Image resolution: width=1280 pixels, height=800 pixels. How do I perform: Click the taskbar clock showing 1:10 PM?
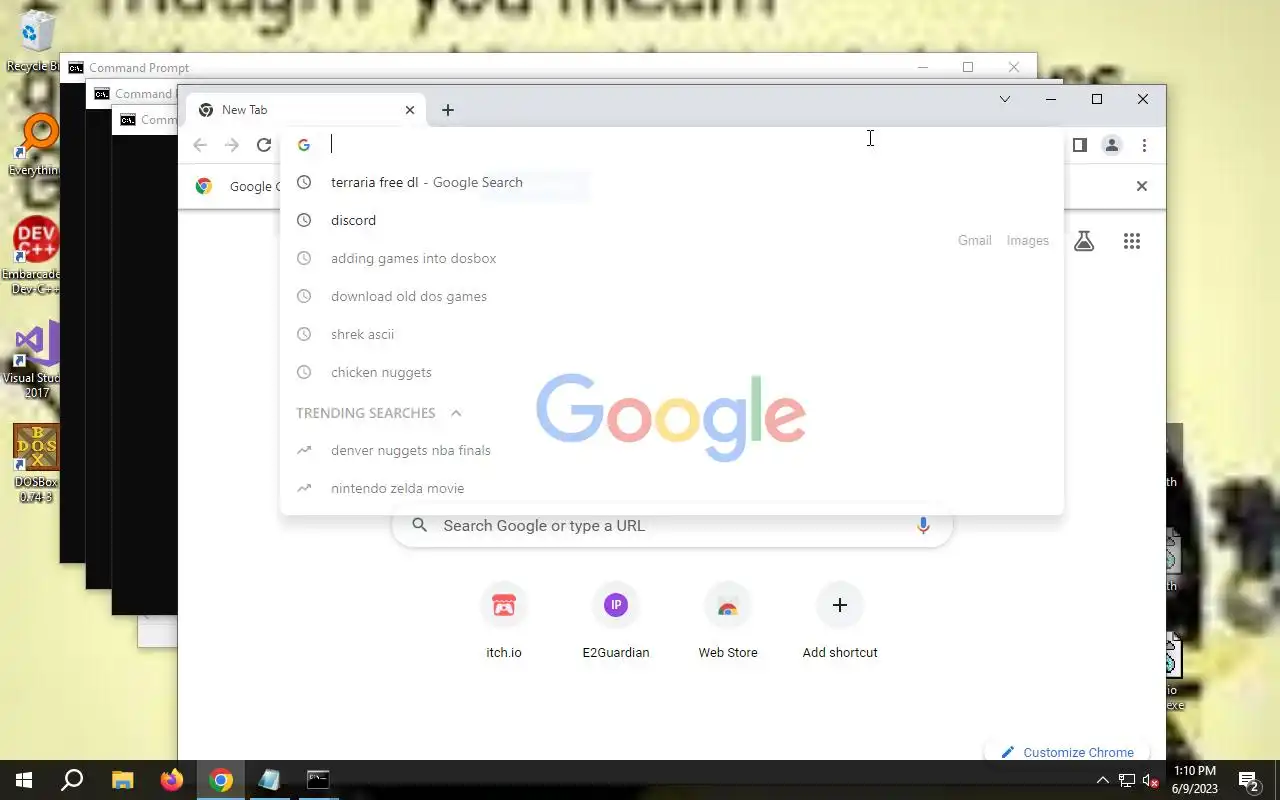[1194, 780]
